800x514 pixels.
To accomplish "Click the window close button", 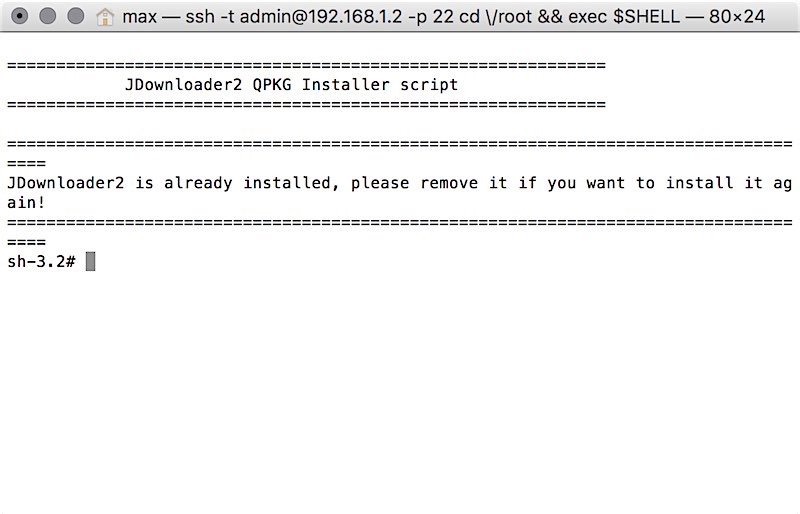I will (x=18, y=17).
